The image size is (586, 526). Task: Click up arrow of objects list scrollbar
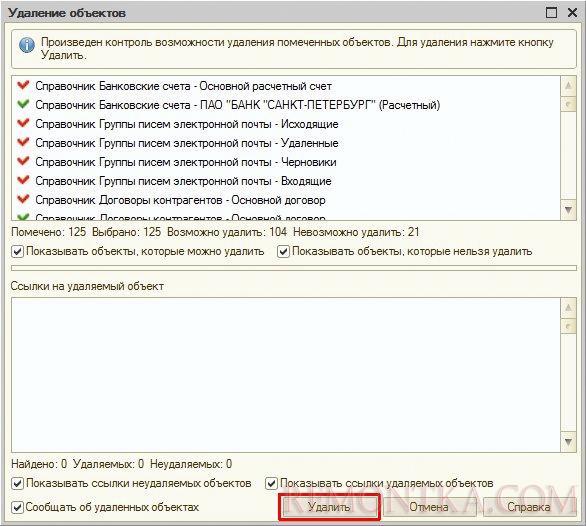(568, 86)
